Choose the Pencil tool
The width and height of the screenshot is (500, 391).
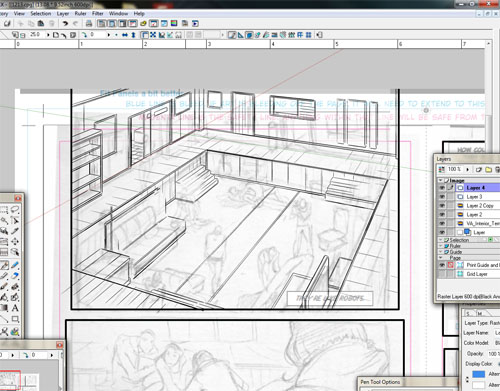(4, 276)
